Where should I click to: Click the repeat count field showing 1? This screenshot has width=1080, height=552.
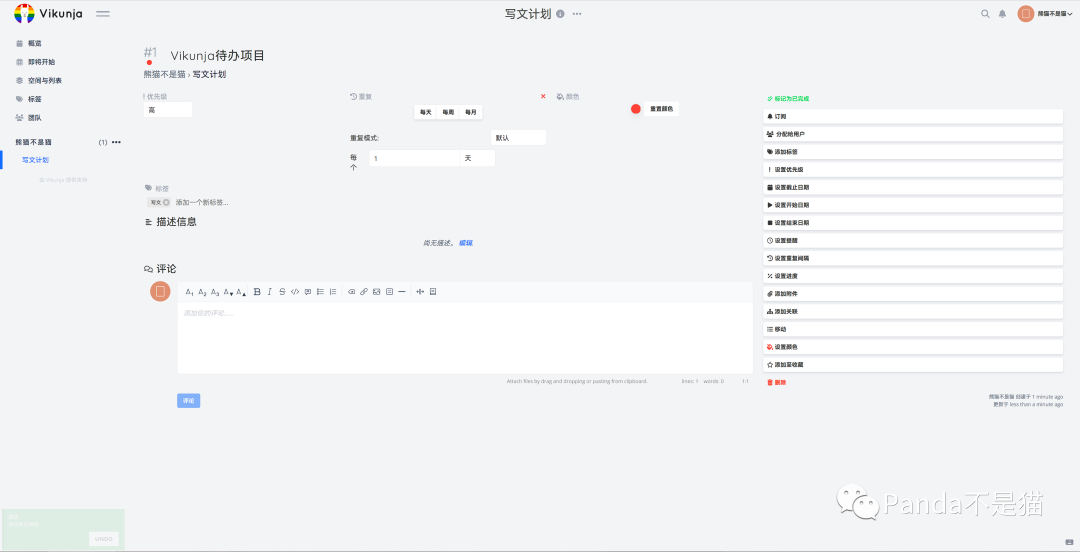[x=415, y=159]
